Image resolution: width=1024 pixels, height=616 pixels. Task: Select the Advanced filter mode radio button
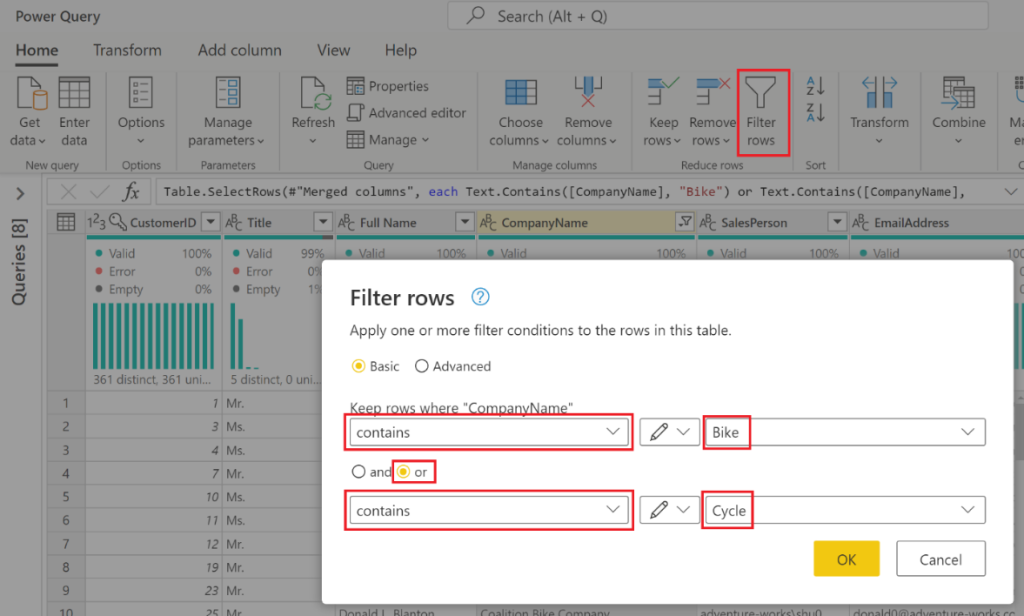point(422,366)
